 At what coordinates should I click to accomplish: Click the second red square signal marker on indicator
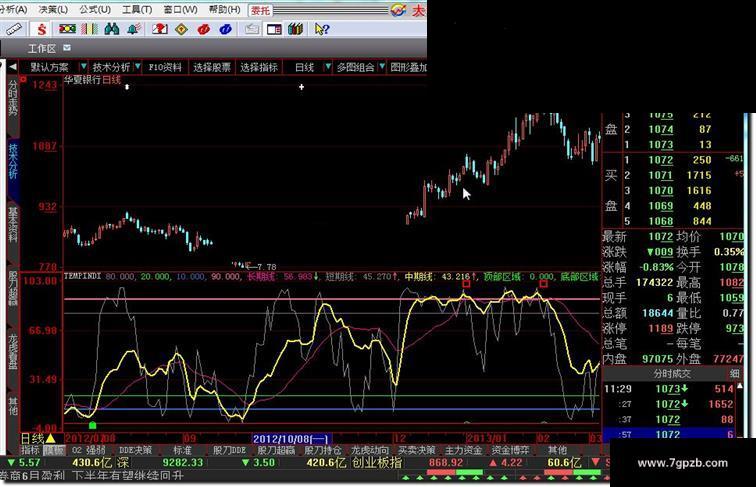click(543, 284)
